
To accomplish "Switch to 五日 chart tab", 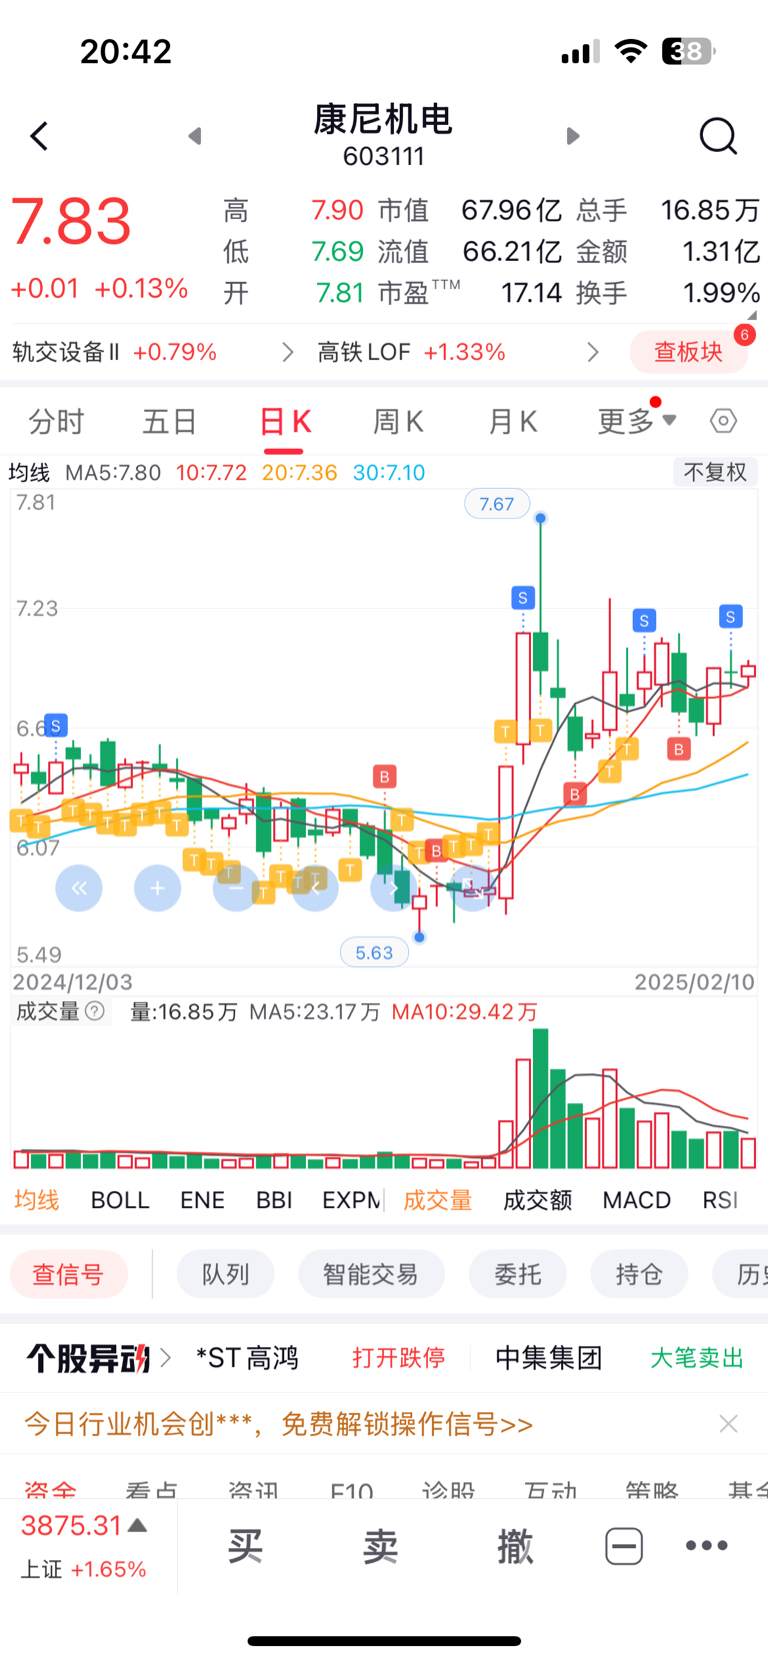I will click(169, 421).
